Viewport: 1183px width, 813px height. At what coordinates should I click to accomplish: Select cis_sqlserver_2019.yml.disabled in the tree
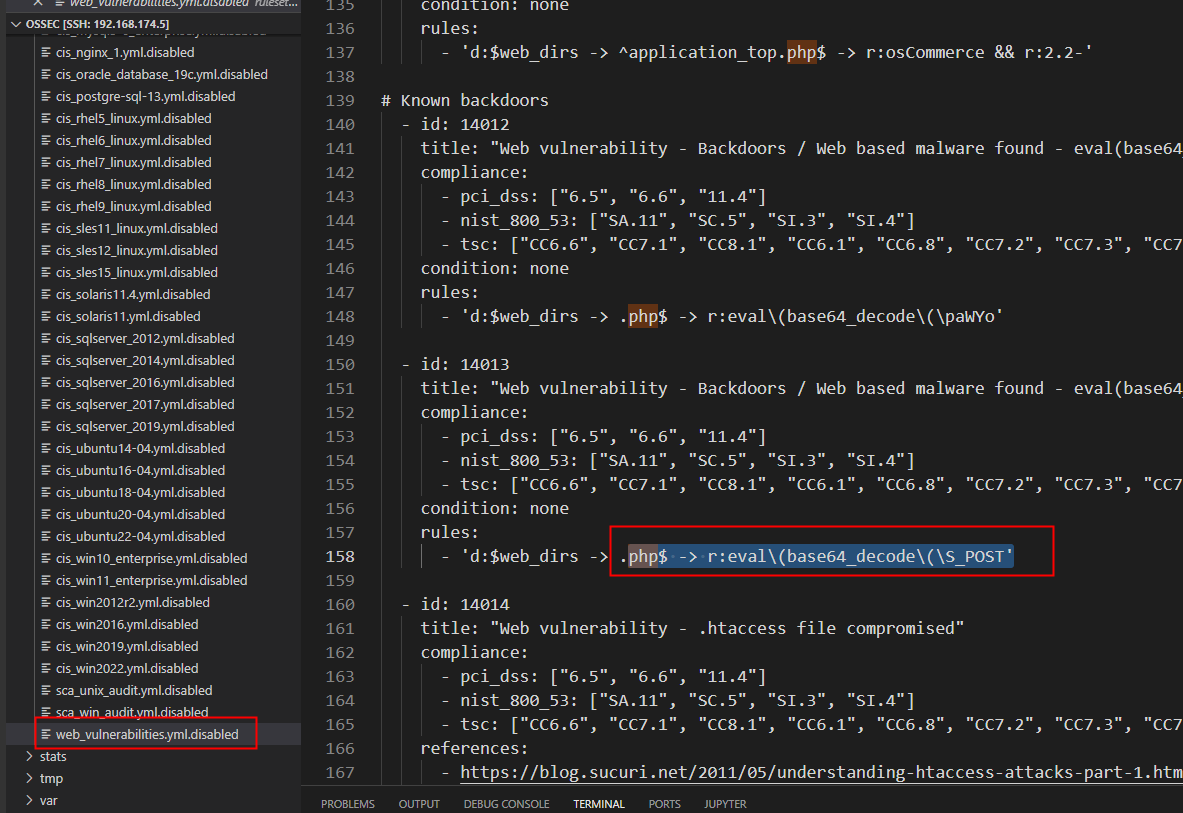pos(145,426)
